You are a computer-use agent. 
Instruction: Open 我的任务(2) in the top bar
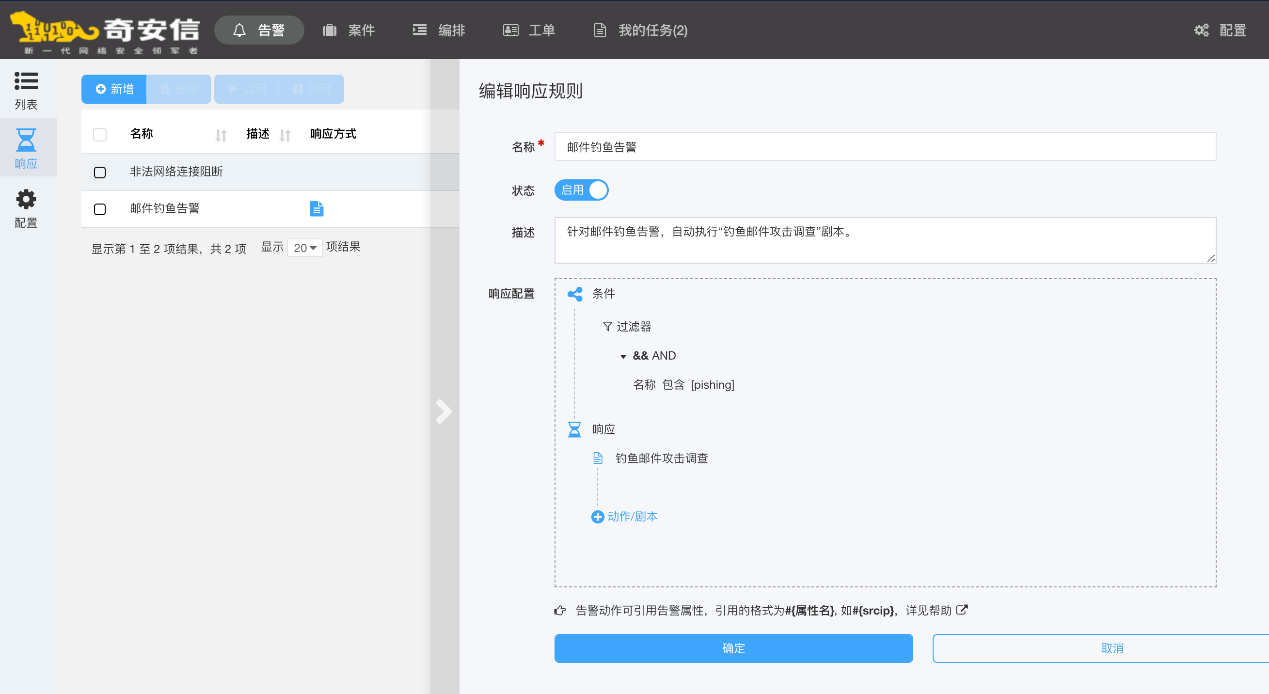(x=640, y=30)
